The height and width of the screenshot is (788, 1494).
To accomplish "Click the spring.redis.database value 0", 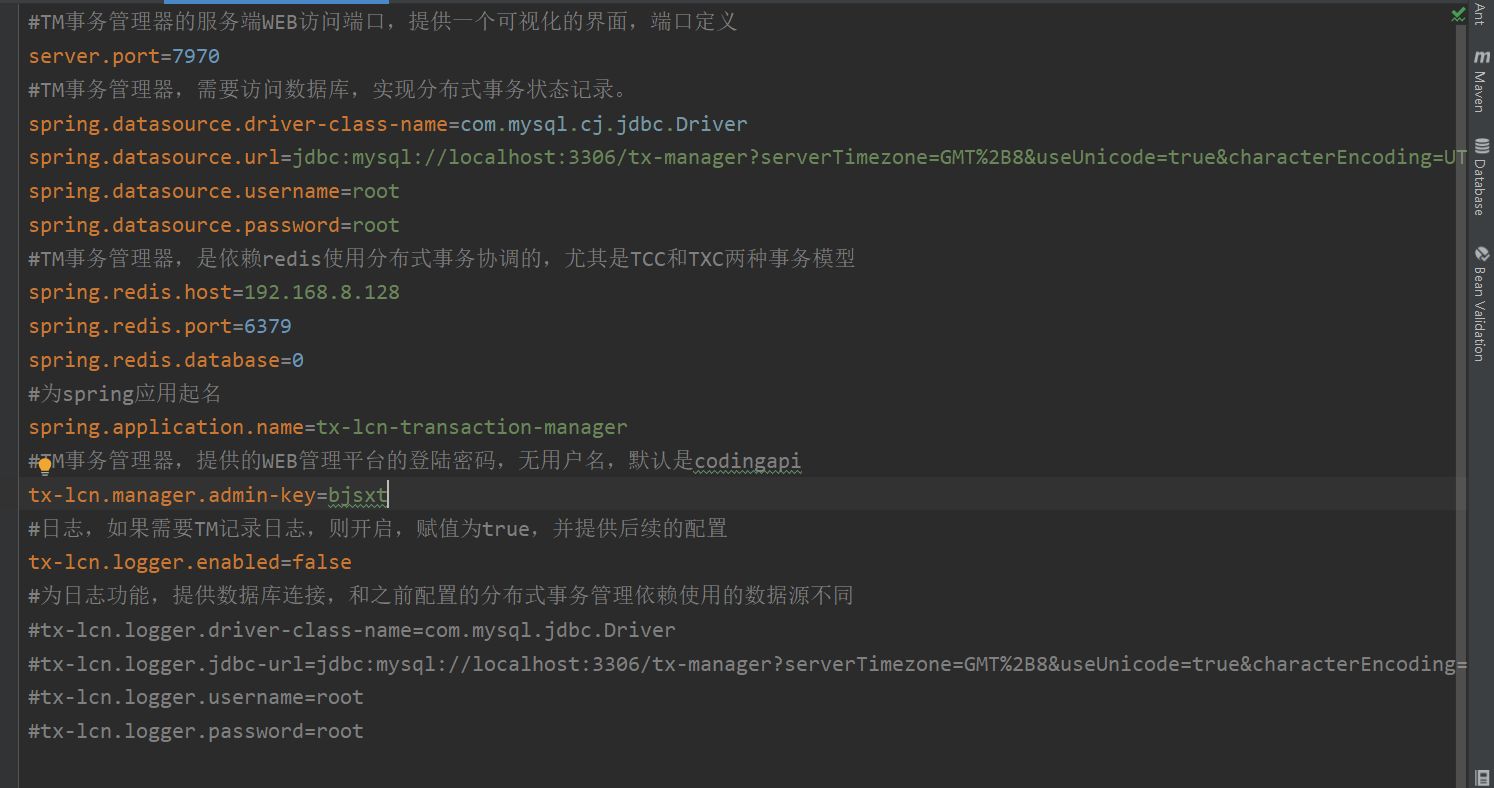I will (298, 360).
